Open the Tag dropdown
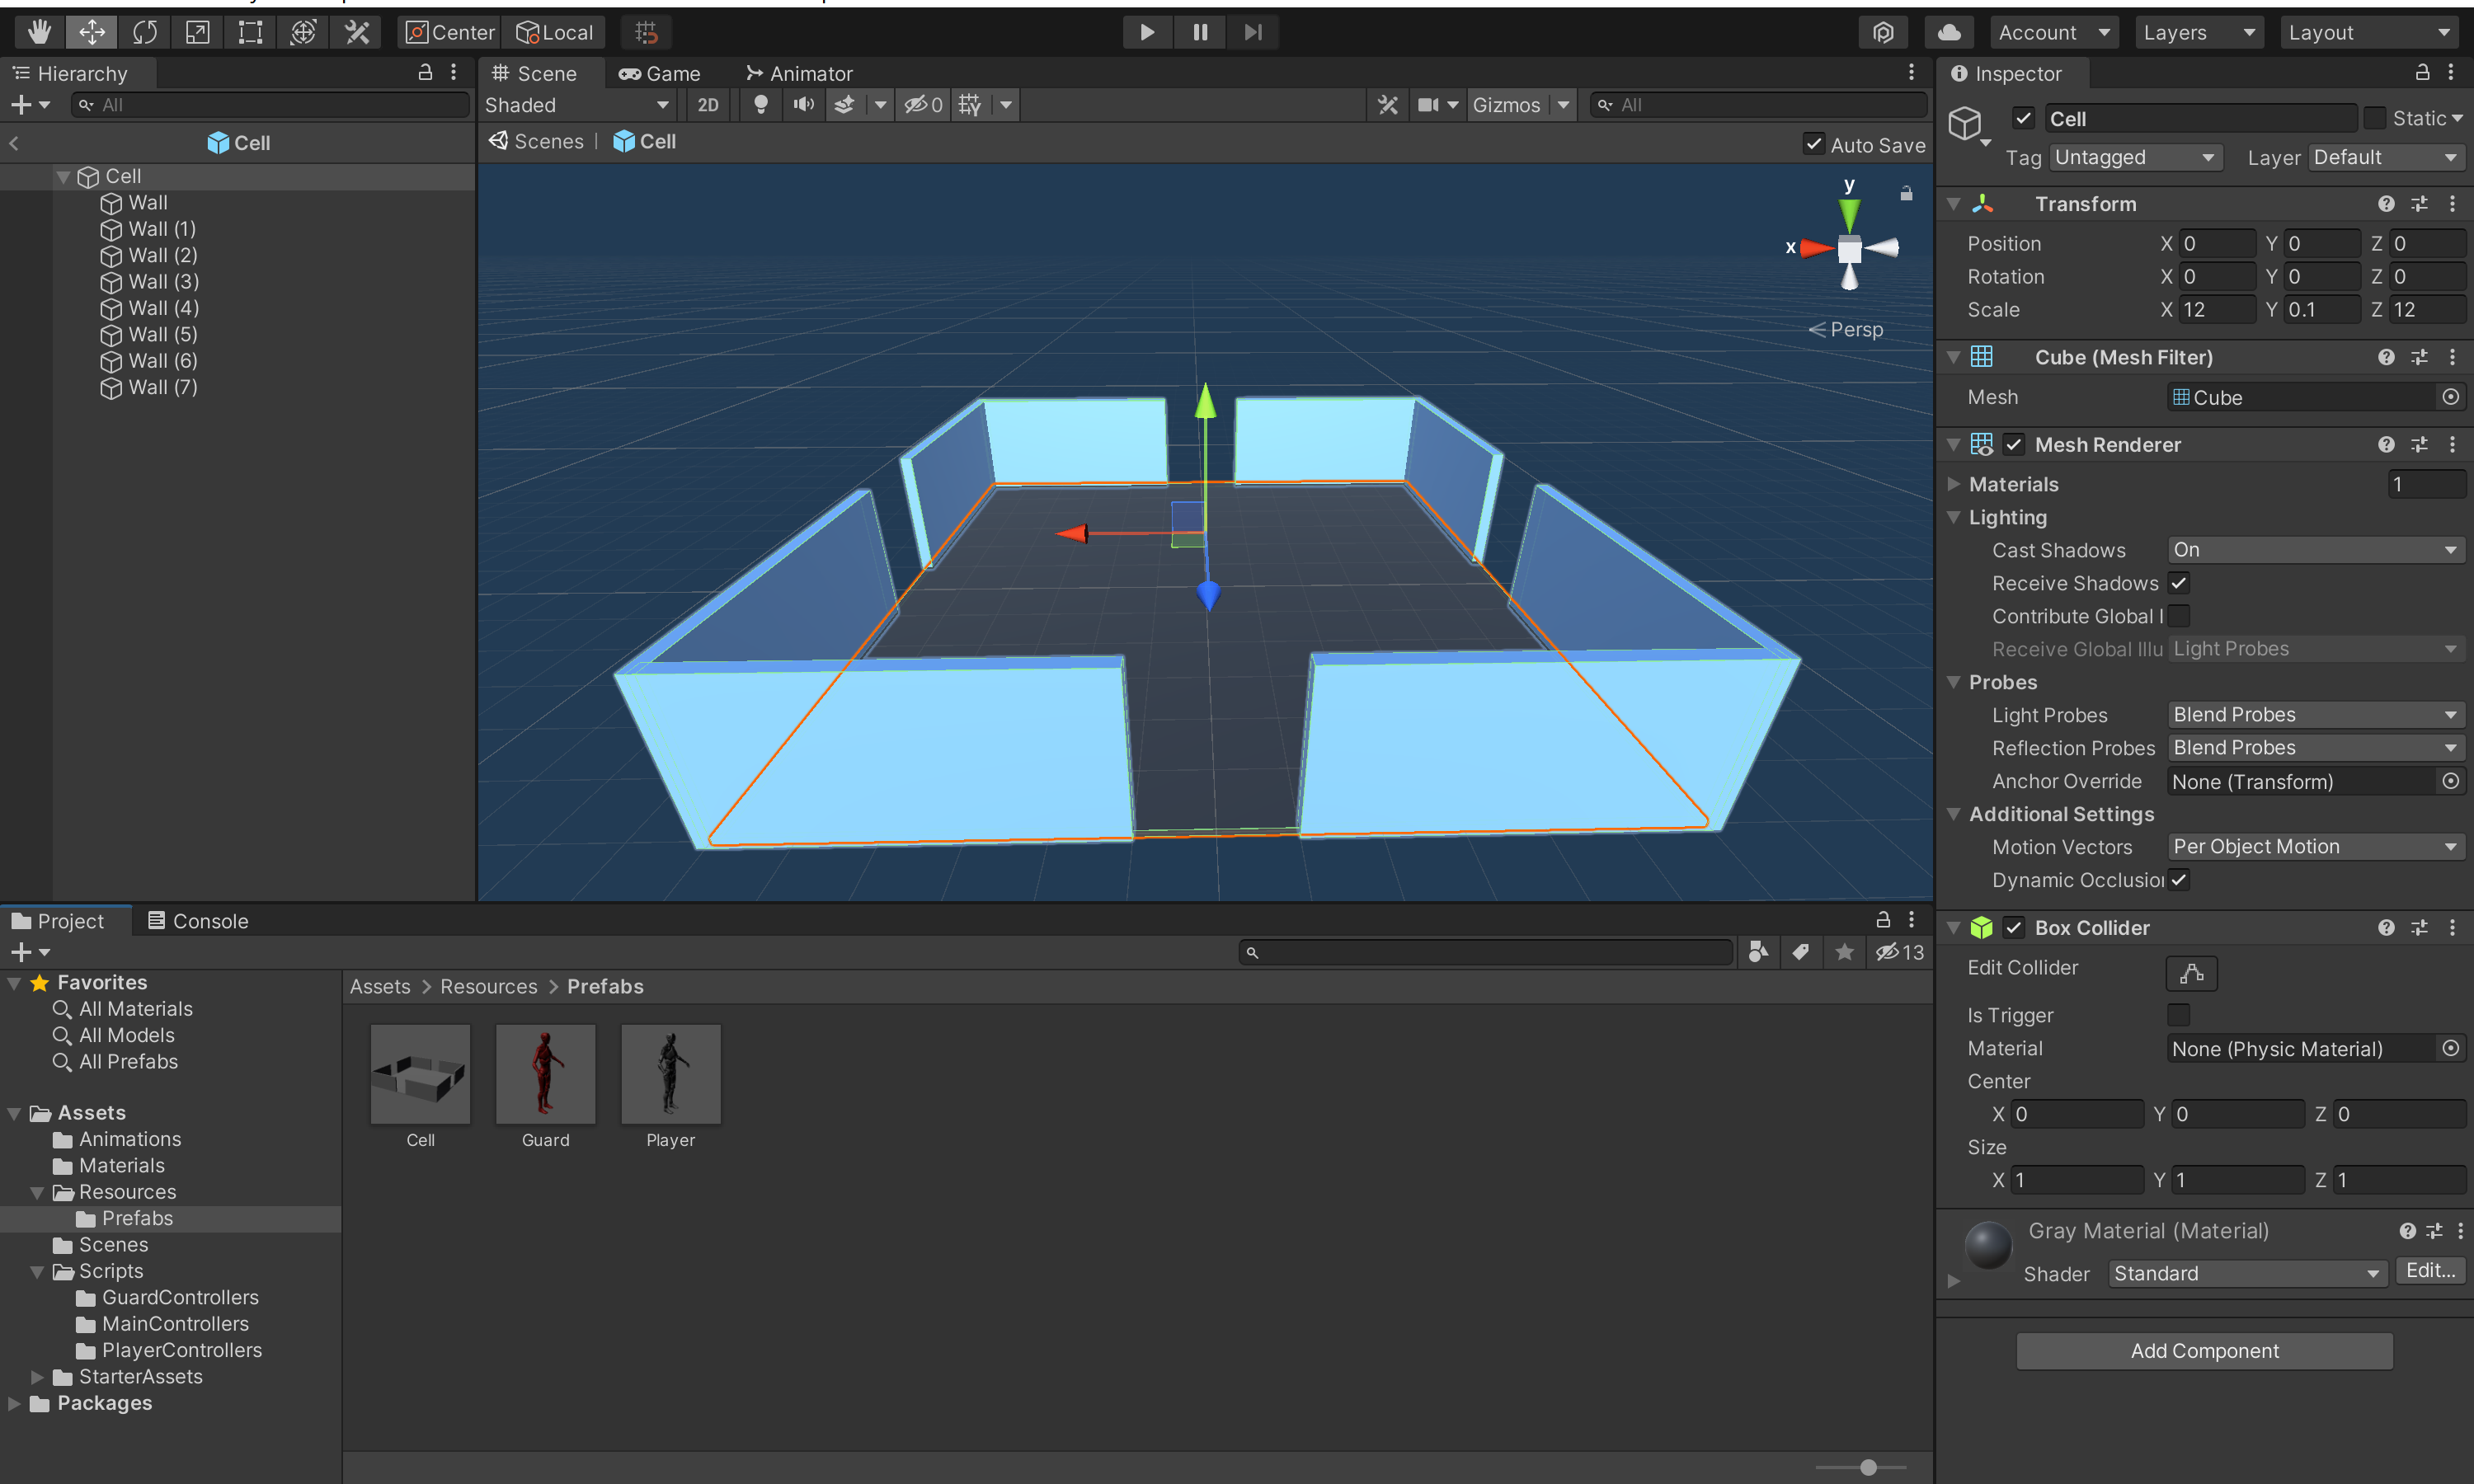The image size is (2474, 1484). [x=2135, y=157]
